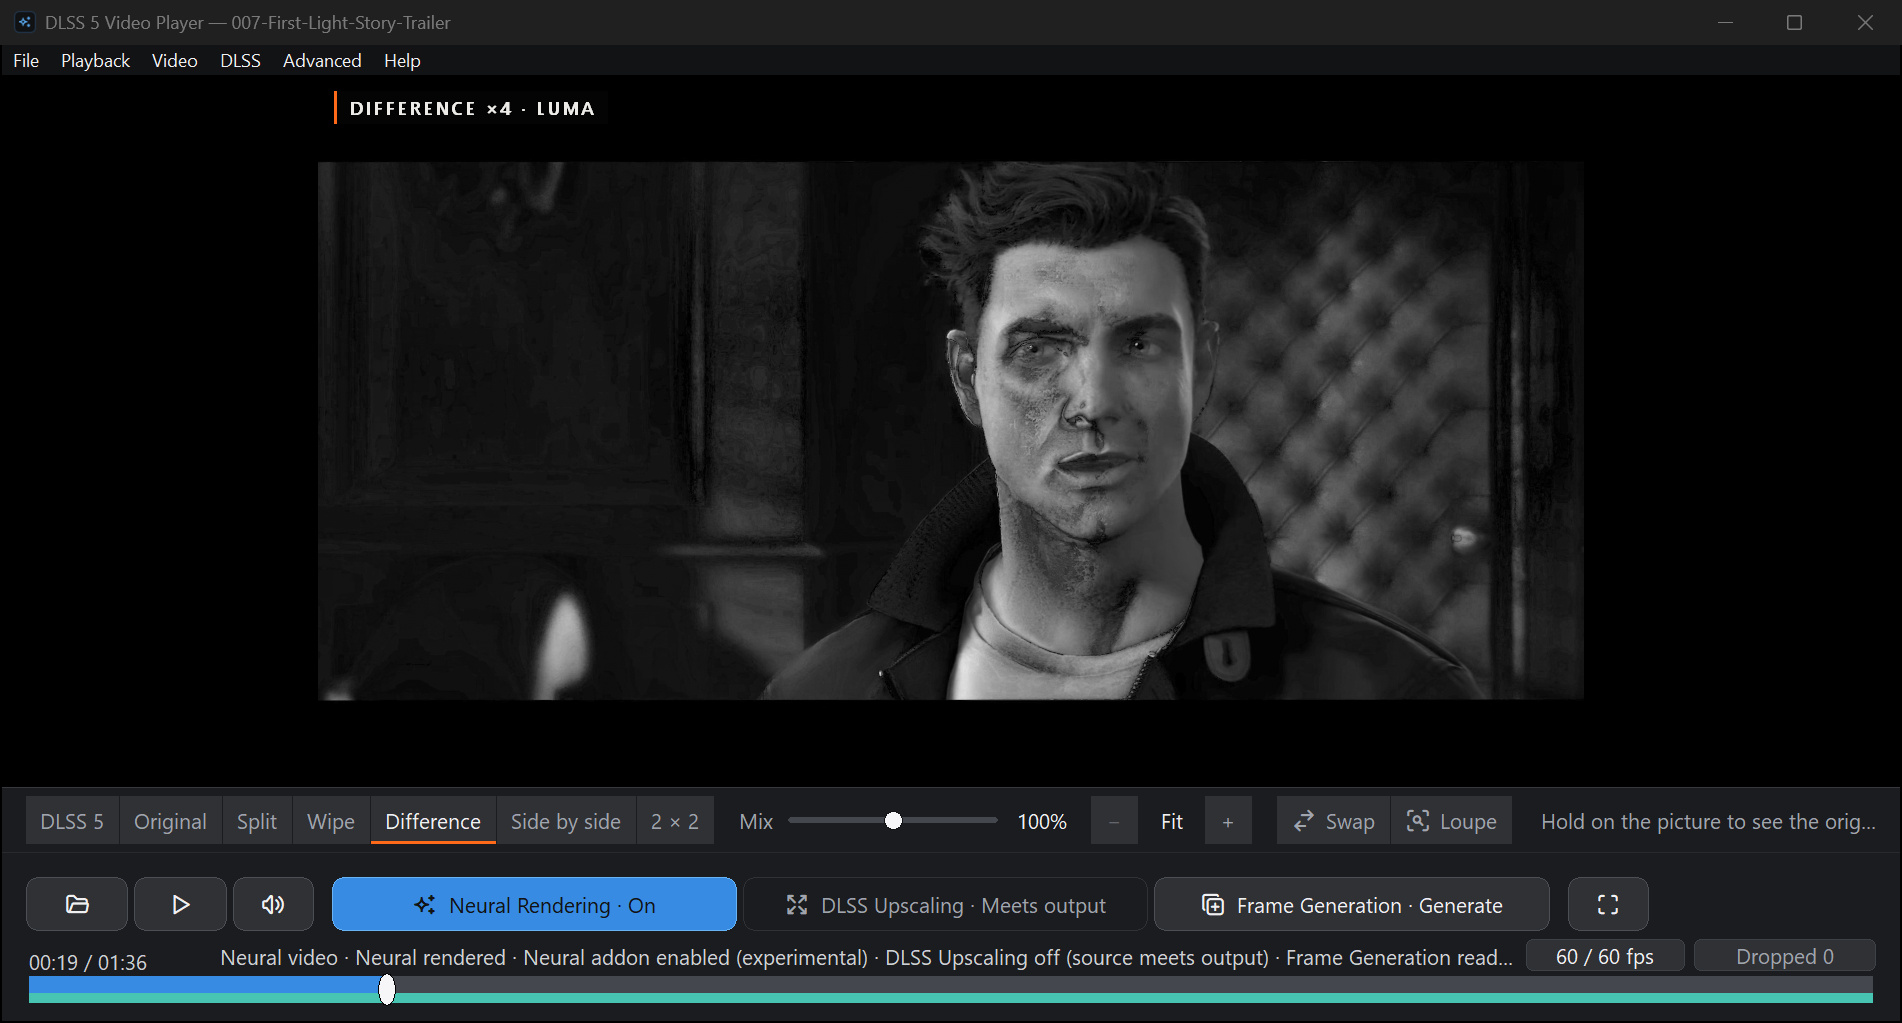Select the 2 × 2 grid view
Screen dimensions: 1902x1023
point(675,821)
